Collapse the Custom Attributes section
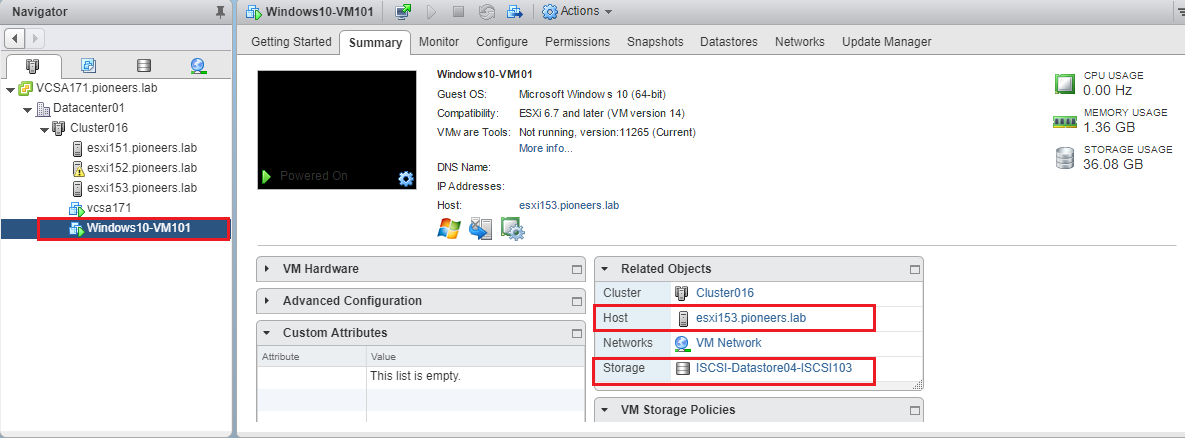 [268, 333]
